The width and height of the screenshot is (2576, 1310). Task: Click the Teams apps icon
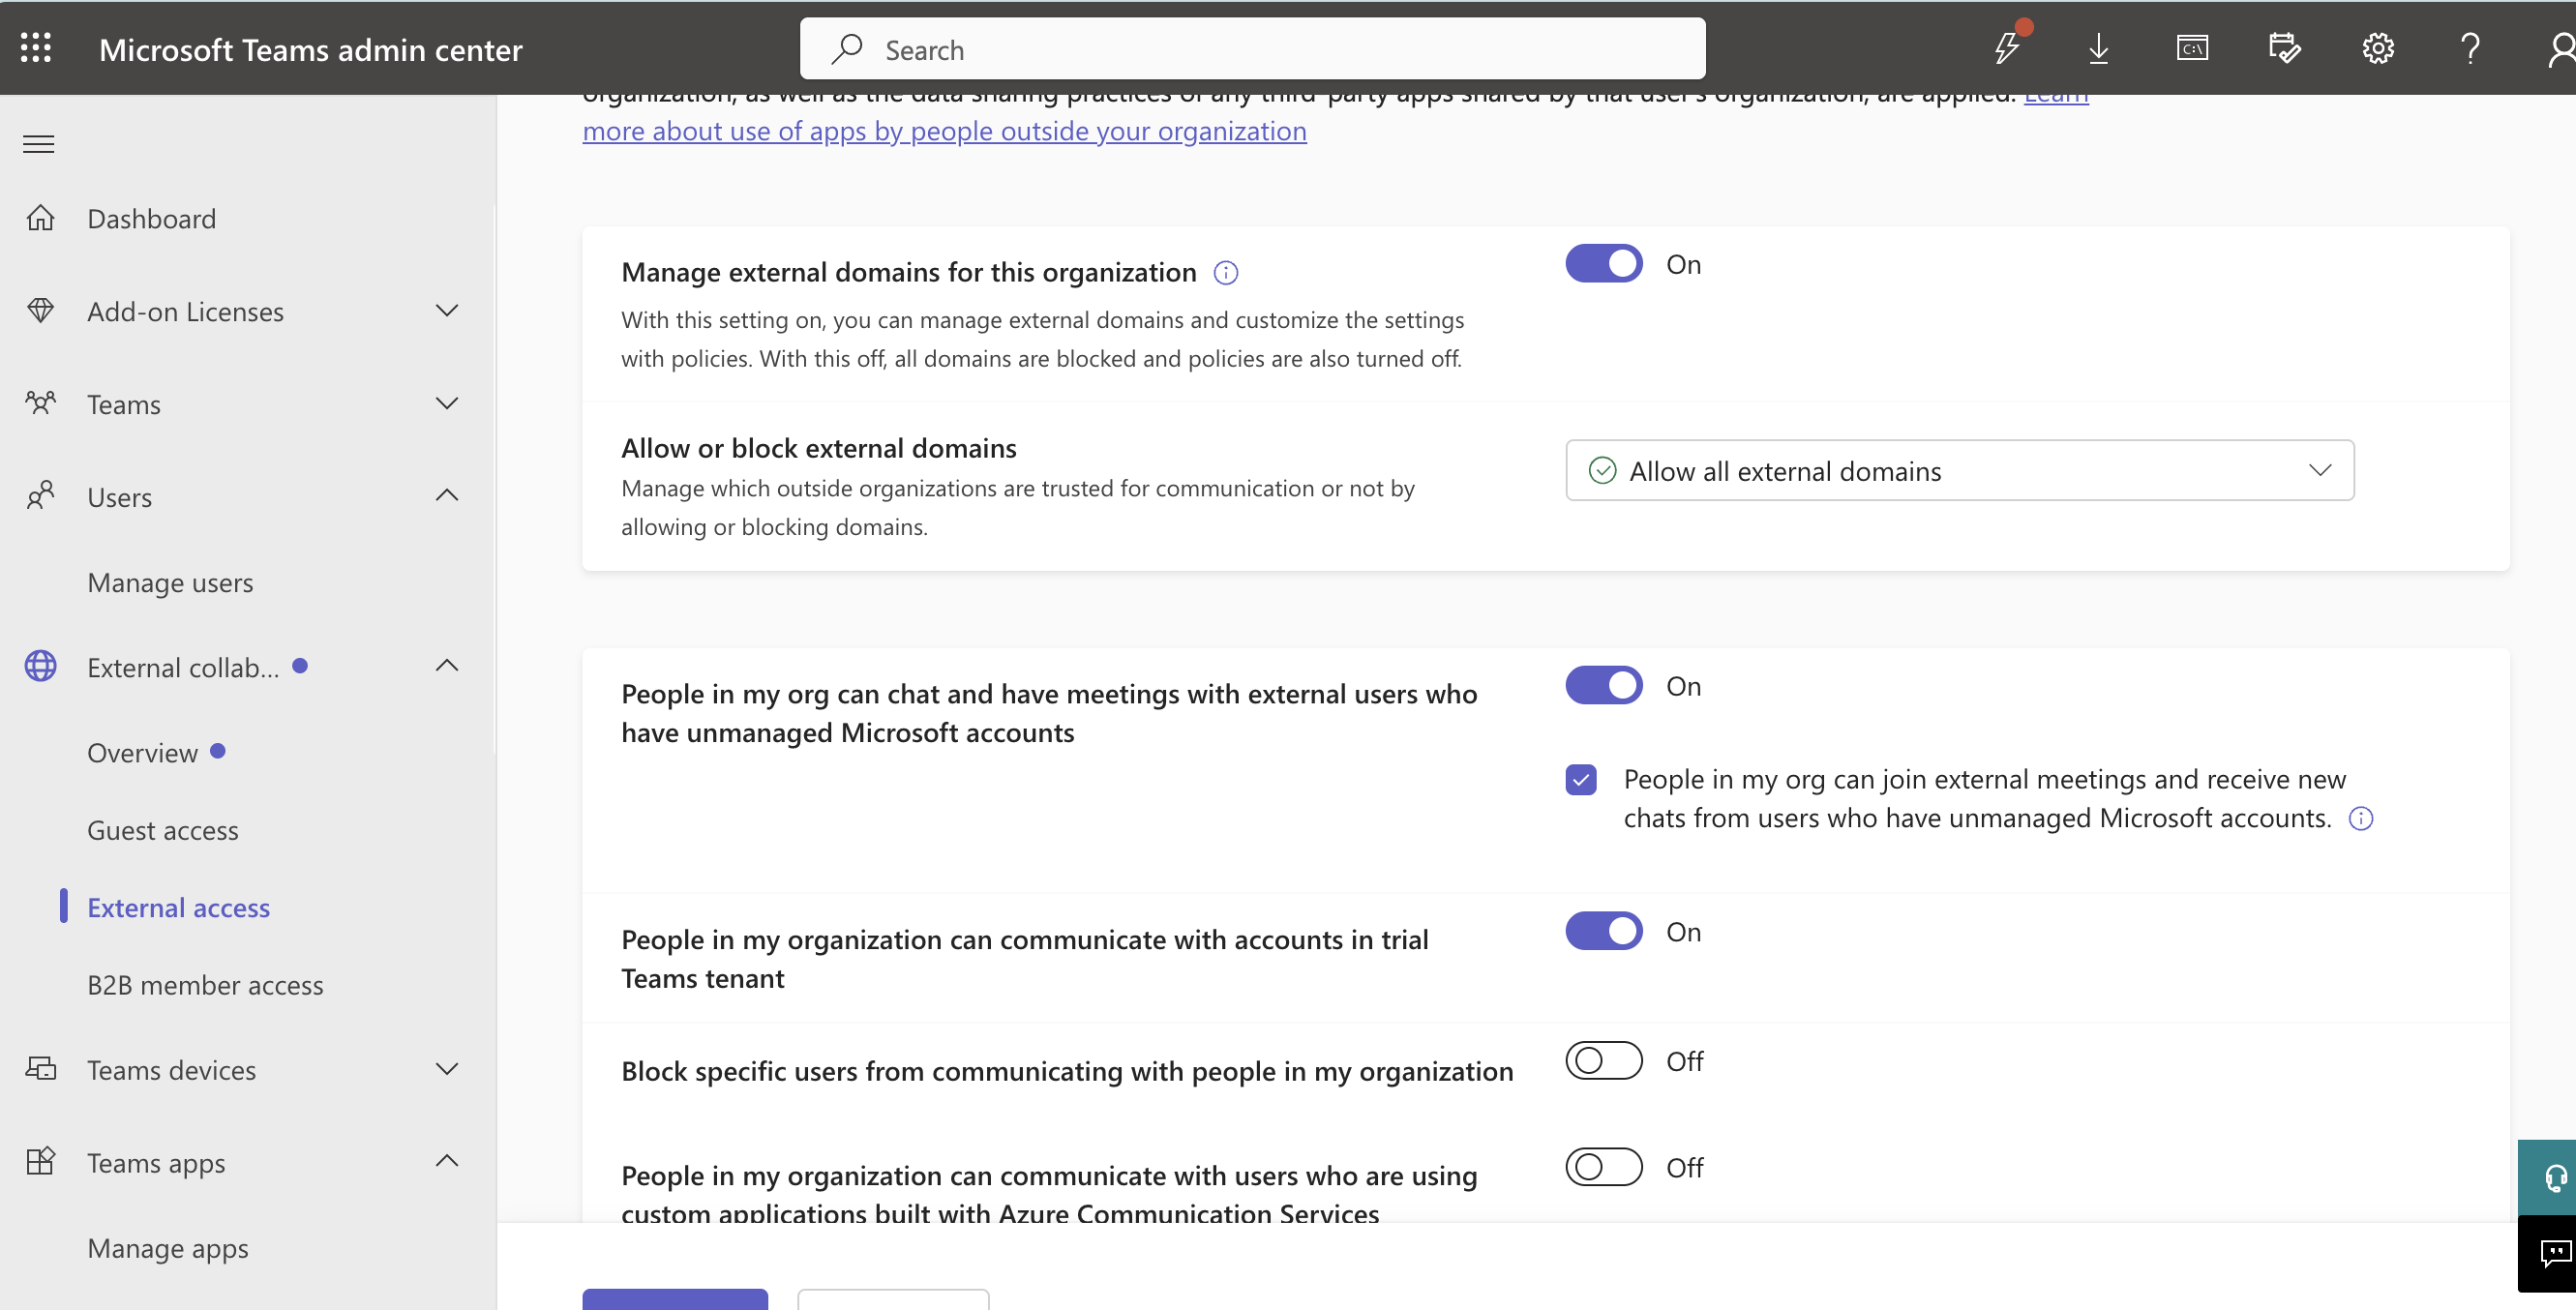pyautogui.click(x=40, y=1162)
